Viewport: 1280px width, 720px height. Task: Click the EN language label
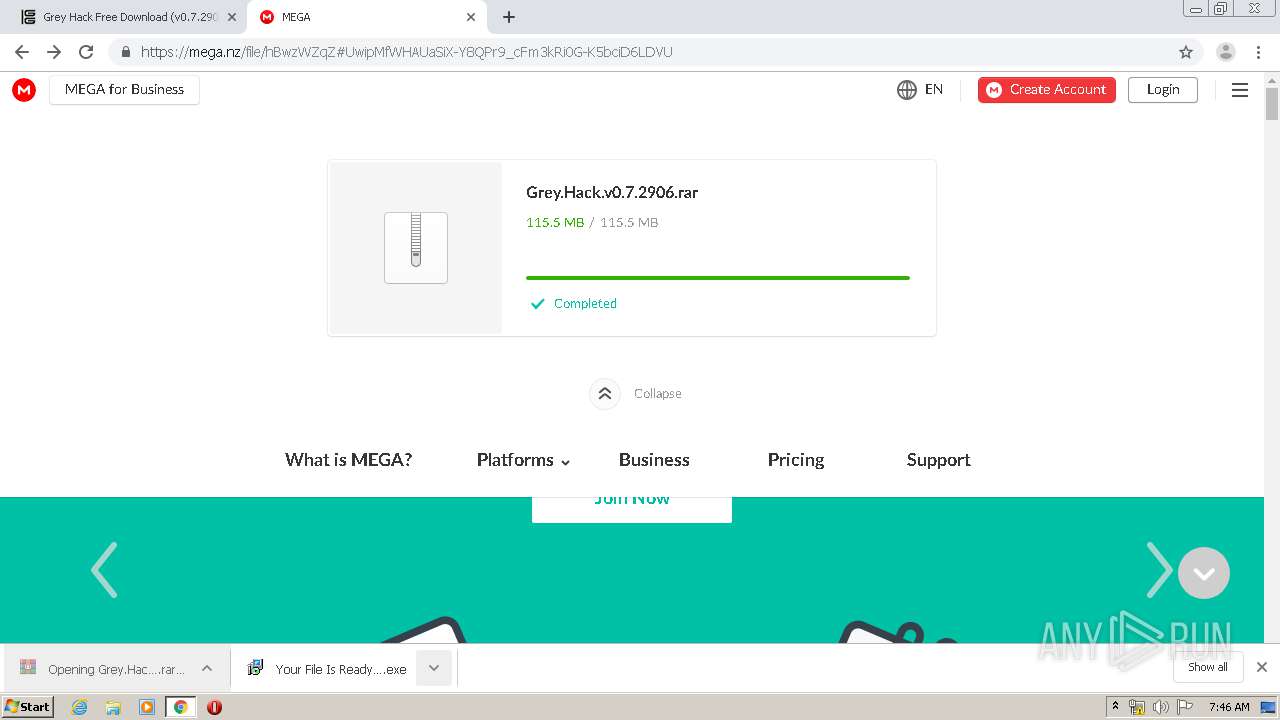[934, 89]
